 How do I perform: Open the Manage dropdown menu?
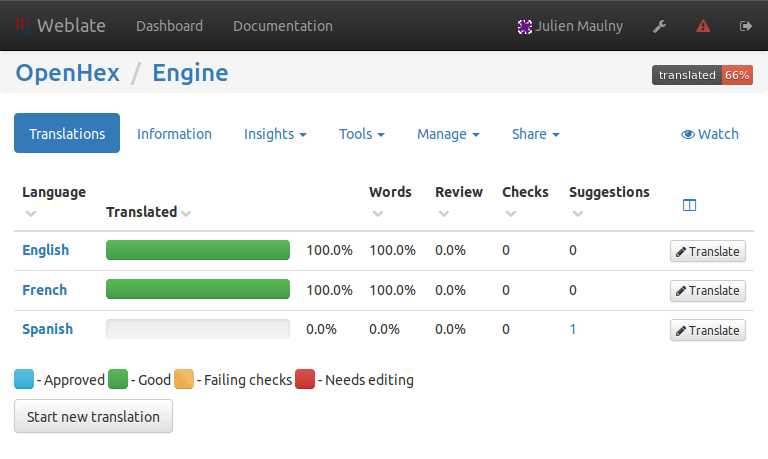tap(448, 134)
